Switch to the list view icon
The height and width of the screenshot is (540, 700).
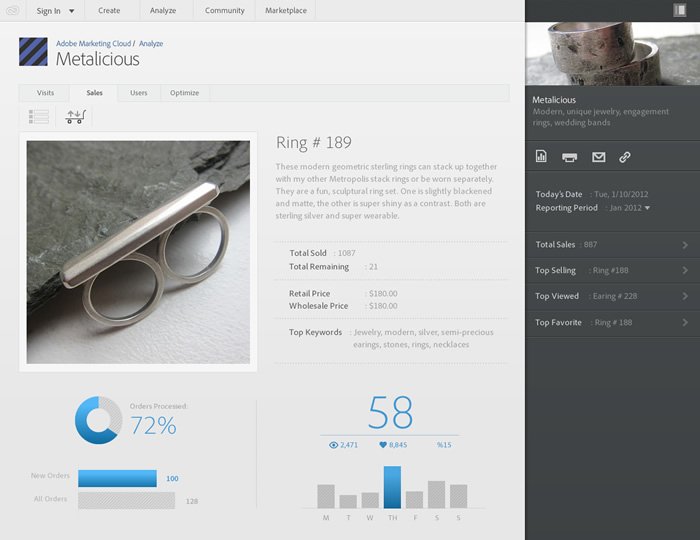pos(39,117)
